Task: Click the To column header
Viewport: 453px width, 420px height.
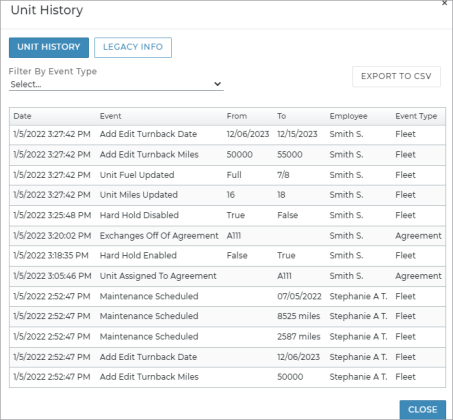Action: click(x=281, y=116)
